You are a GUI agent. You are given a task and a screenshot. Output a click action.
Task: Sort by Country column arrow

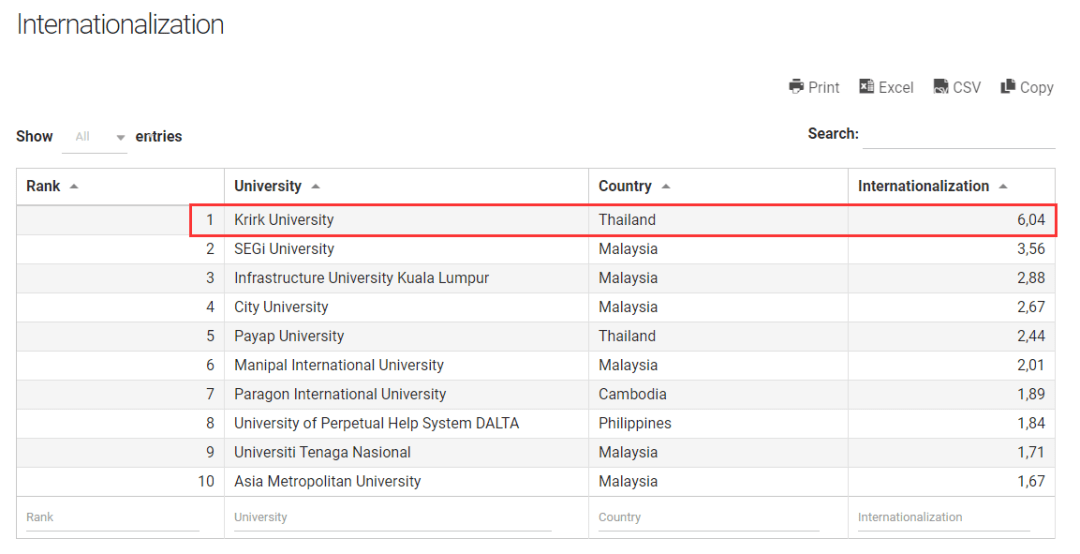(x=666, y=187)
